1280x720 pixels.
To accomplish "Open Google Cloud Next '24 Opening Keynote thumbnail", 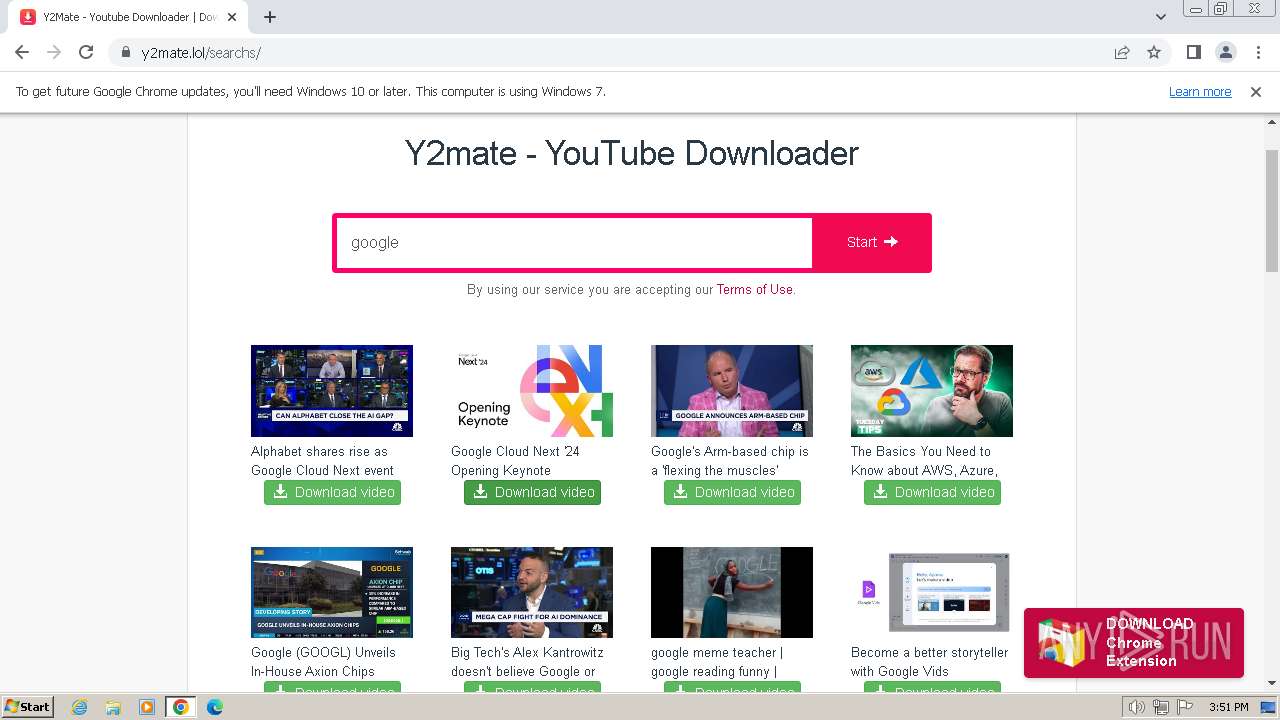I will tap(532, 391).
